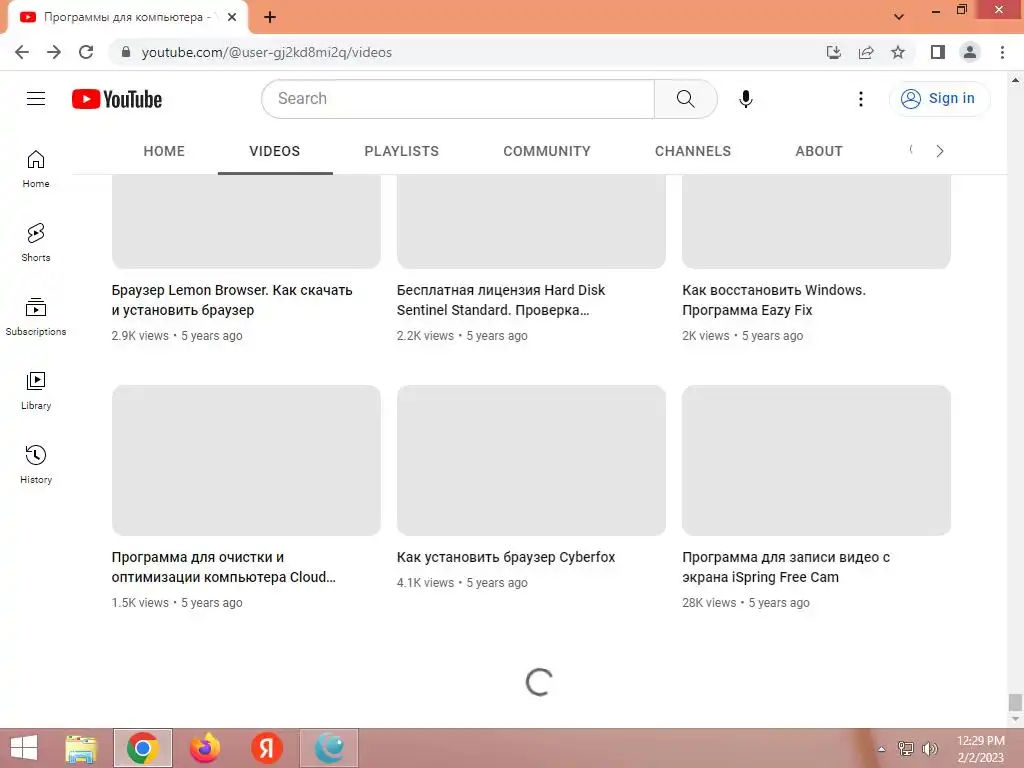Click thumbnail above iSpring Free Cam video
Image resolution: width=1024 pixels, height=768 pixels.
[x=816, y=460]
